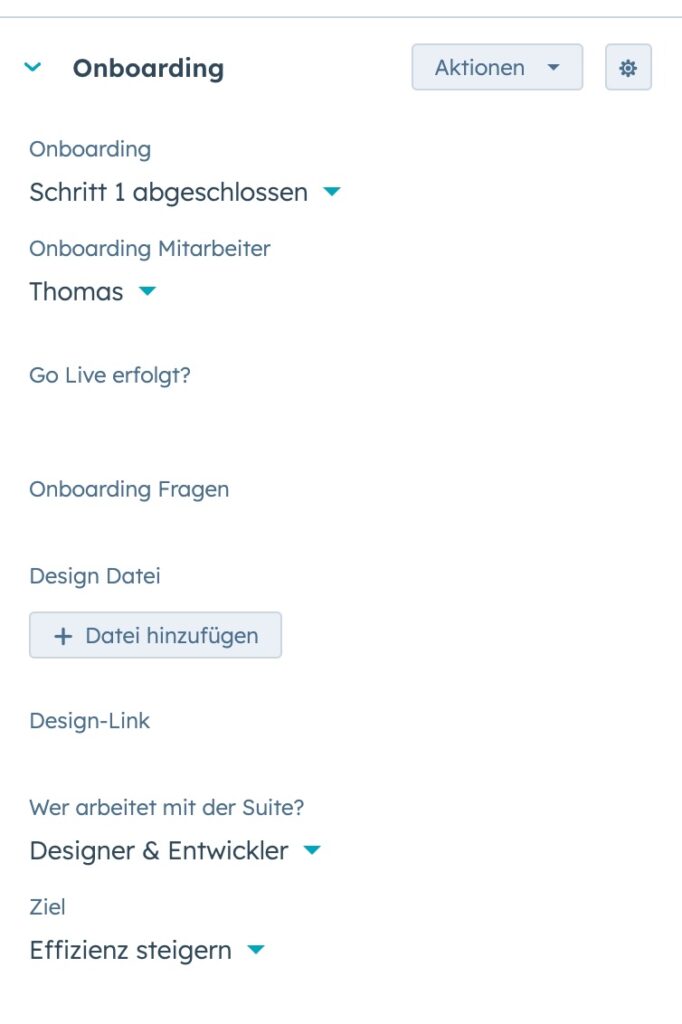
Task: Change the 'Effizienz steigern' goal value
Action: (130, 950)
